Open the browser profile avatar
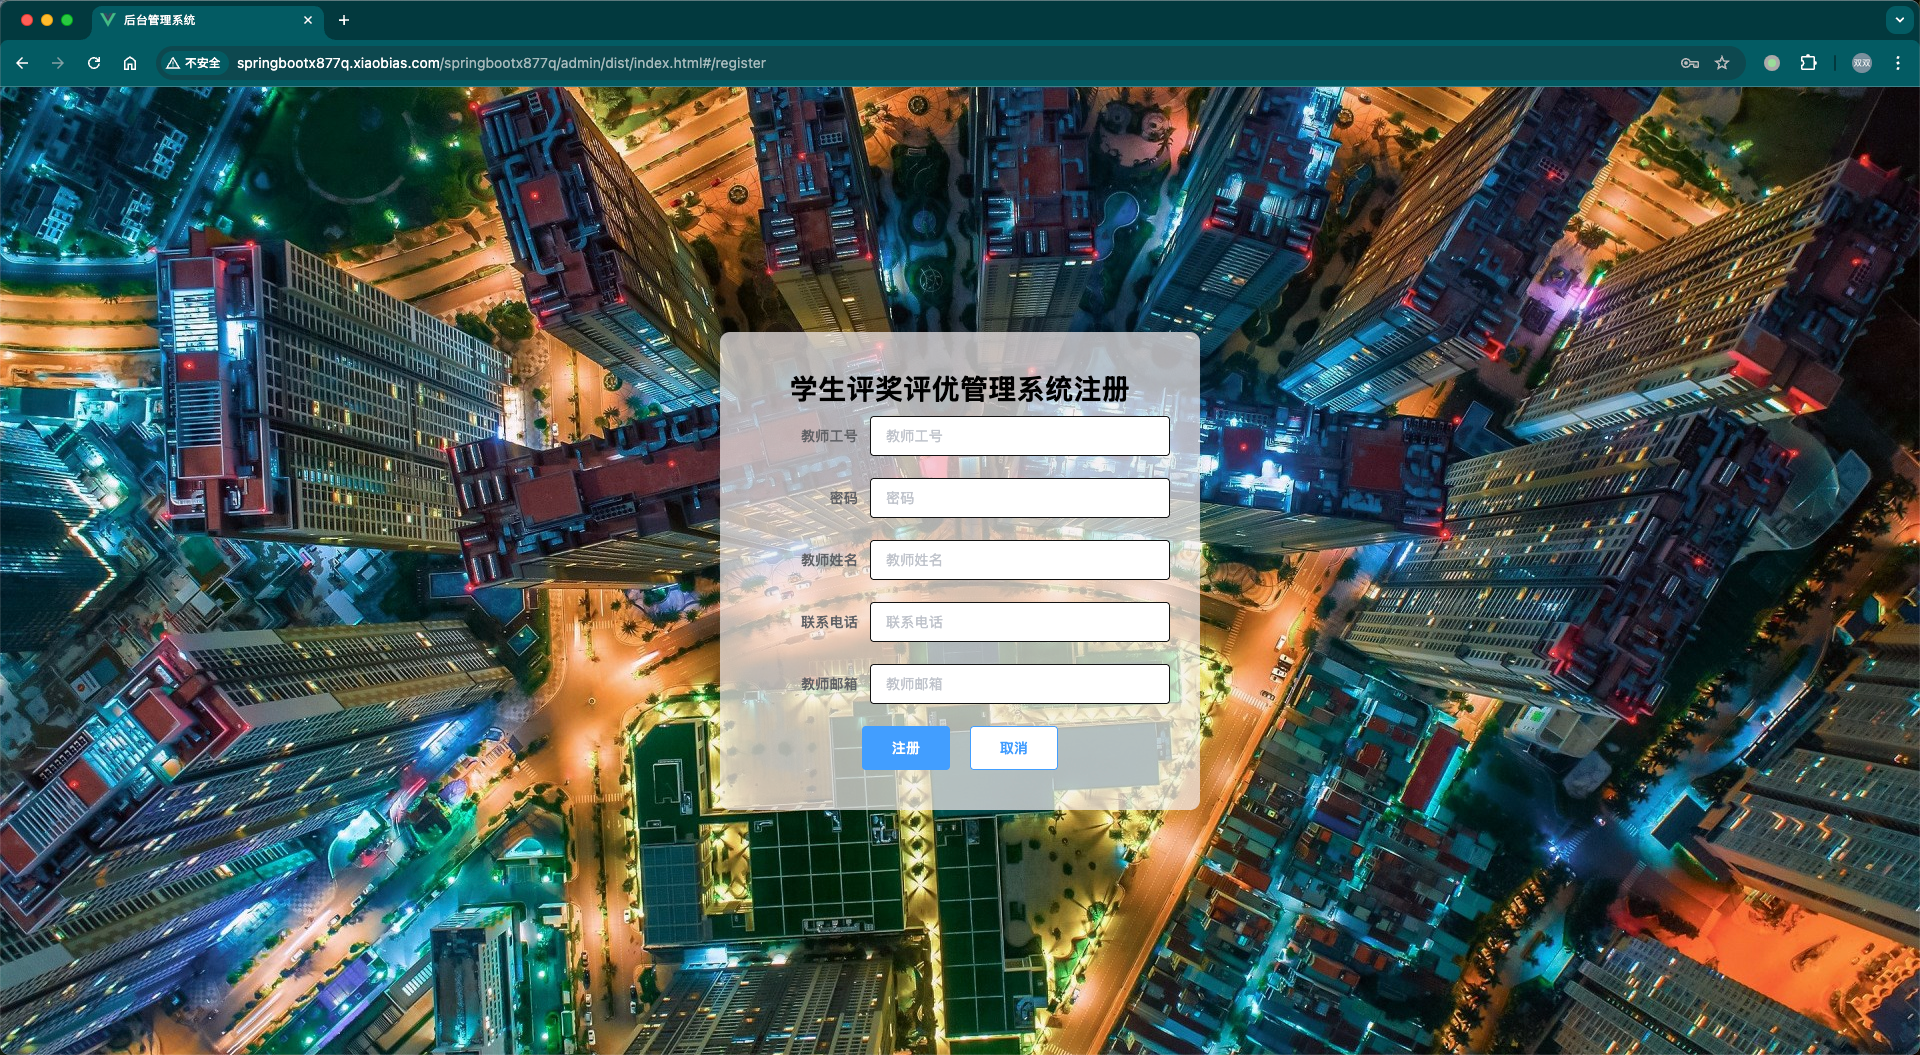 point(1862,63)
